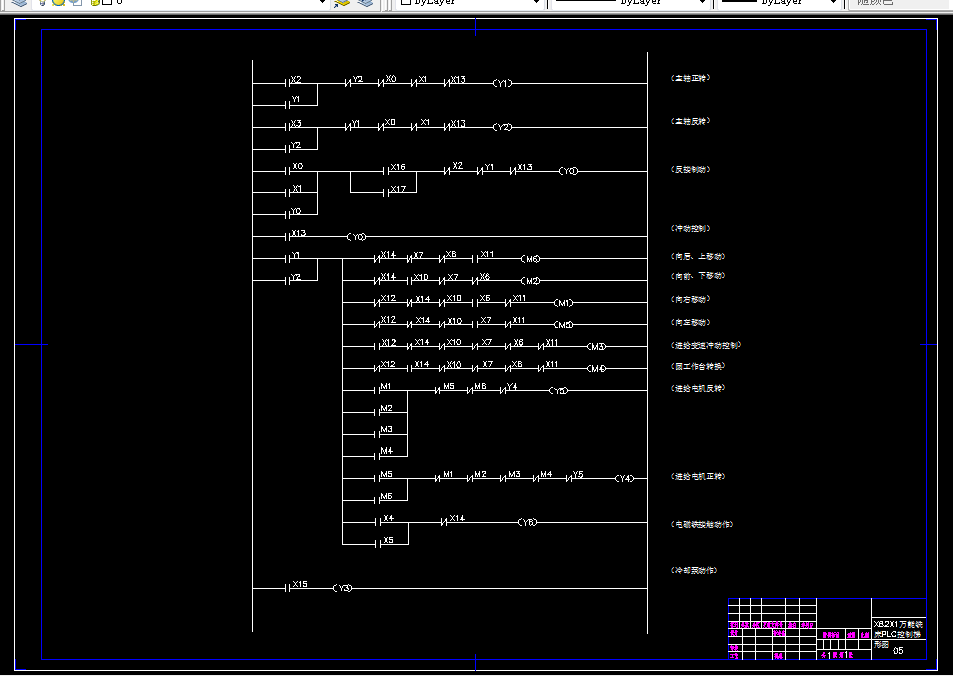
Task: Select the 主轴反转 comment text
Action: point(690,121)
